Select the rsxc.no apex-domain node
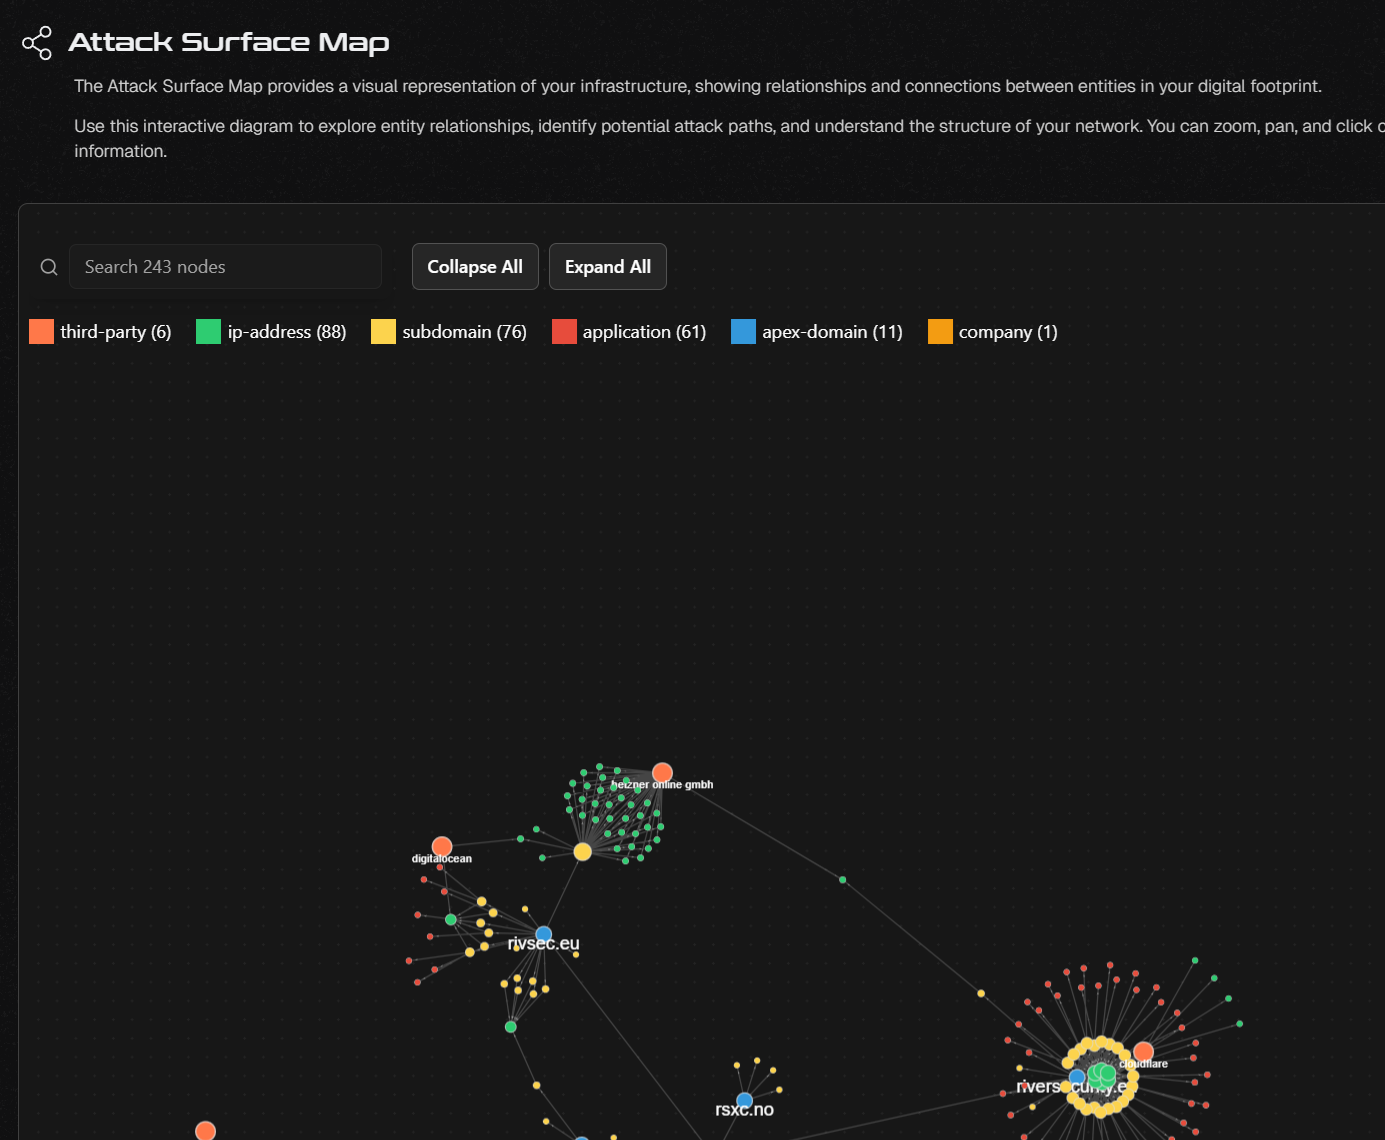Image resolution: width=1385 pixels, height=1140 pixels. point(744,1101)
